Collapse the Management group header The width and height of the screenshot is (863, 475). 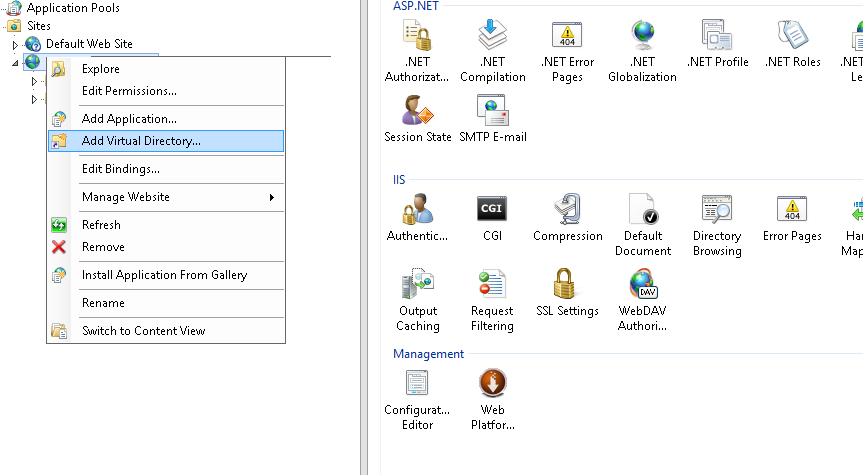point(428,354)
